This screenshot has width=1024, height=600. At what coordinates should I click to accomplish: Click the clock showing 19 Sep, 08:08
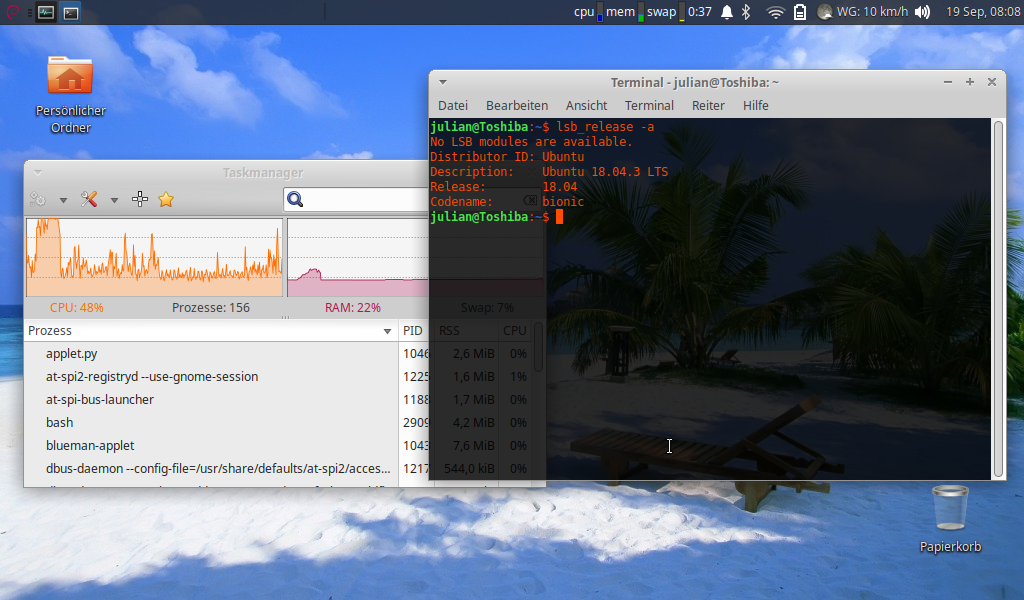click(983, 12)
